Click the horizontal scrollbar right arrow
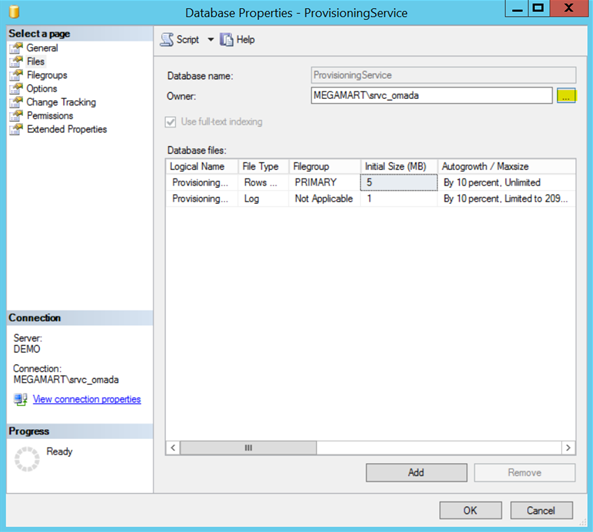 pyautogui.click(x=568, y=448)
